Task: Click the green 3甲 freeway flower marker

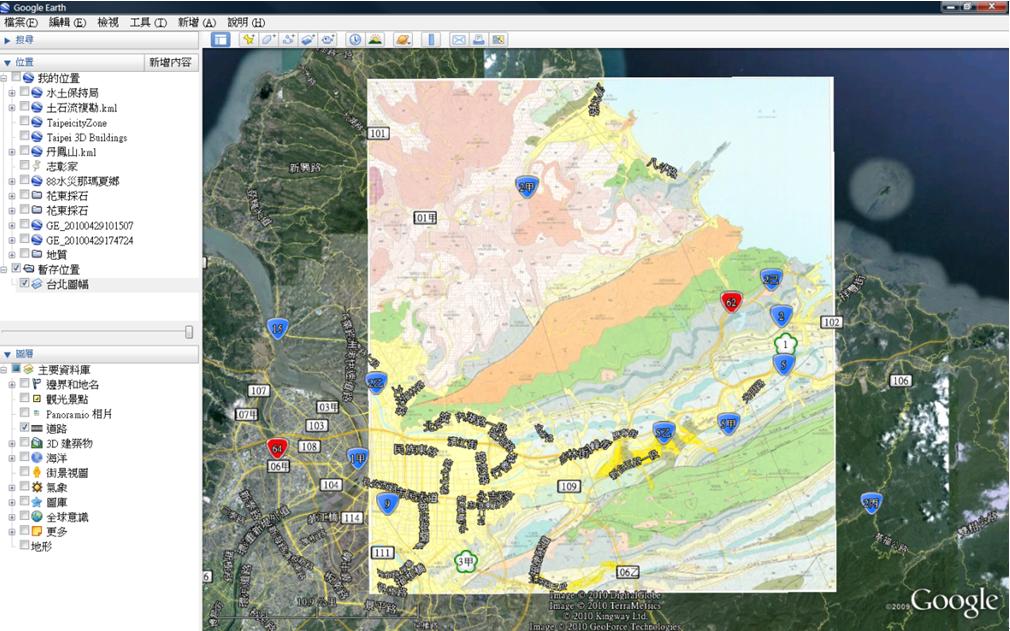Action: pos(465,562)
